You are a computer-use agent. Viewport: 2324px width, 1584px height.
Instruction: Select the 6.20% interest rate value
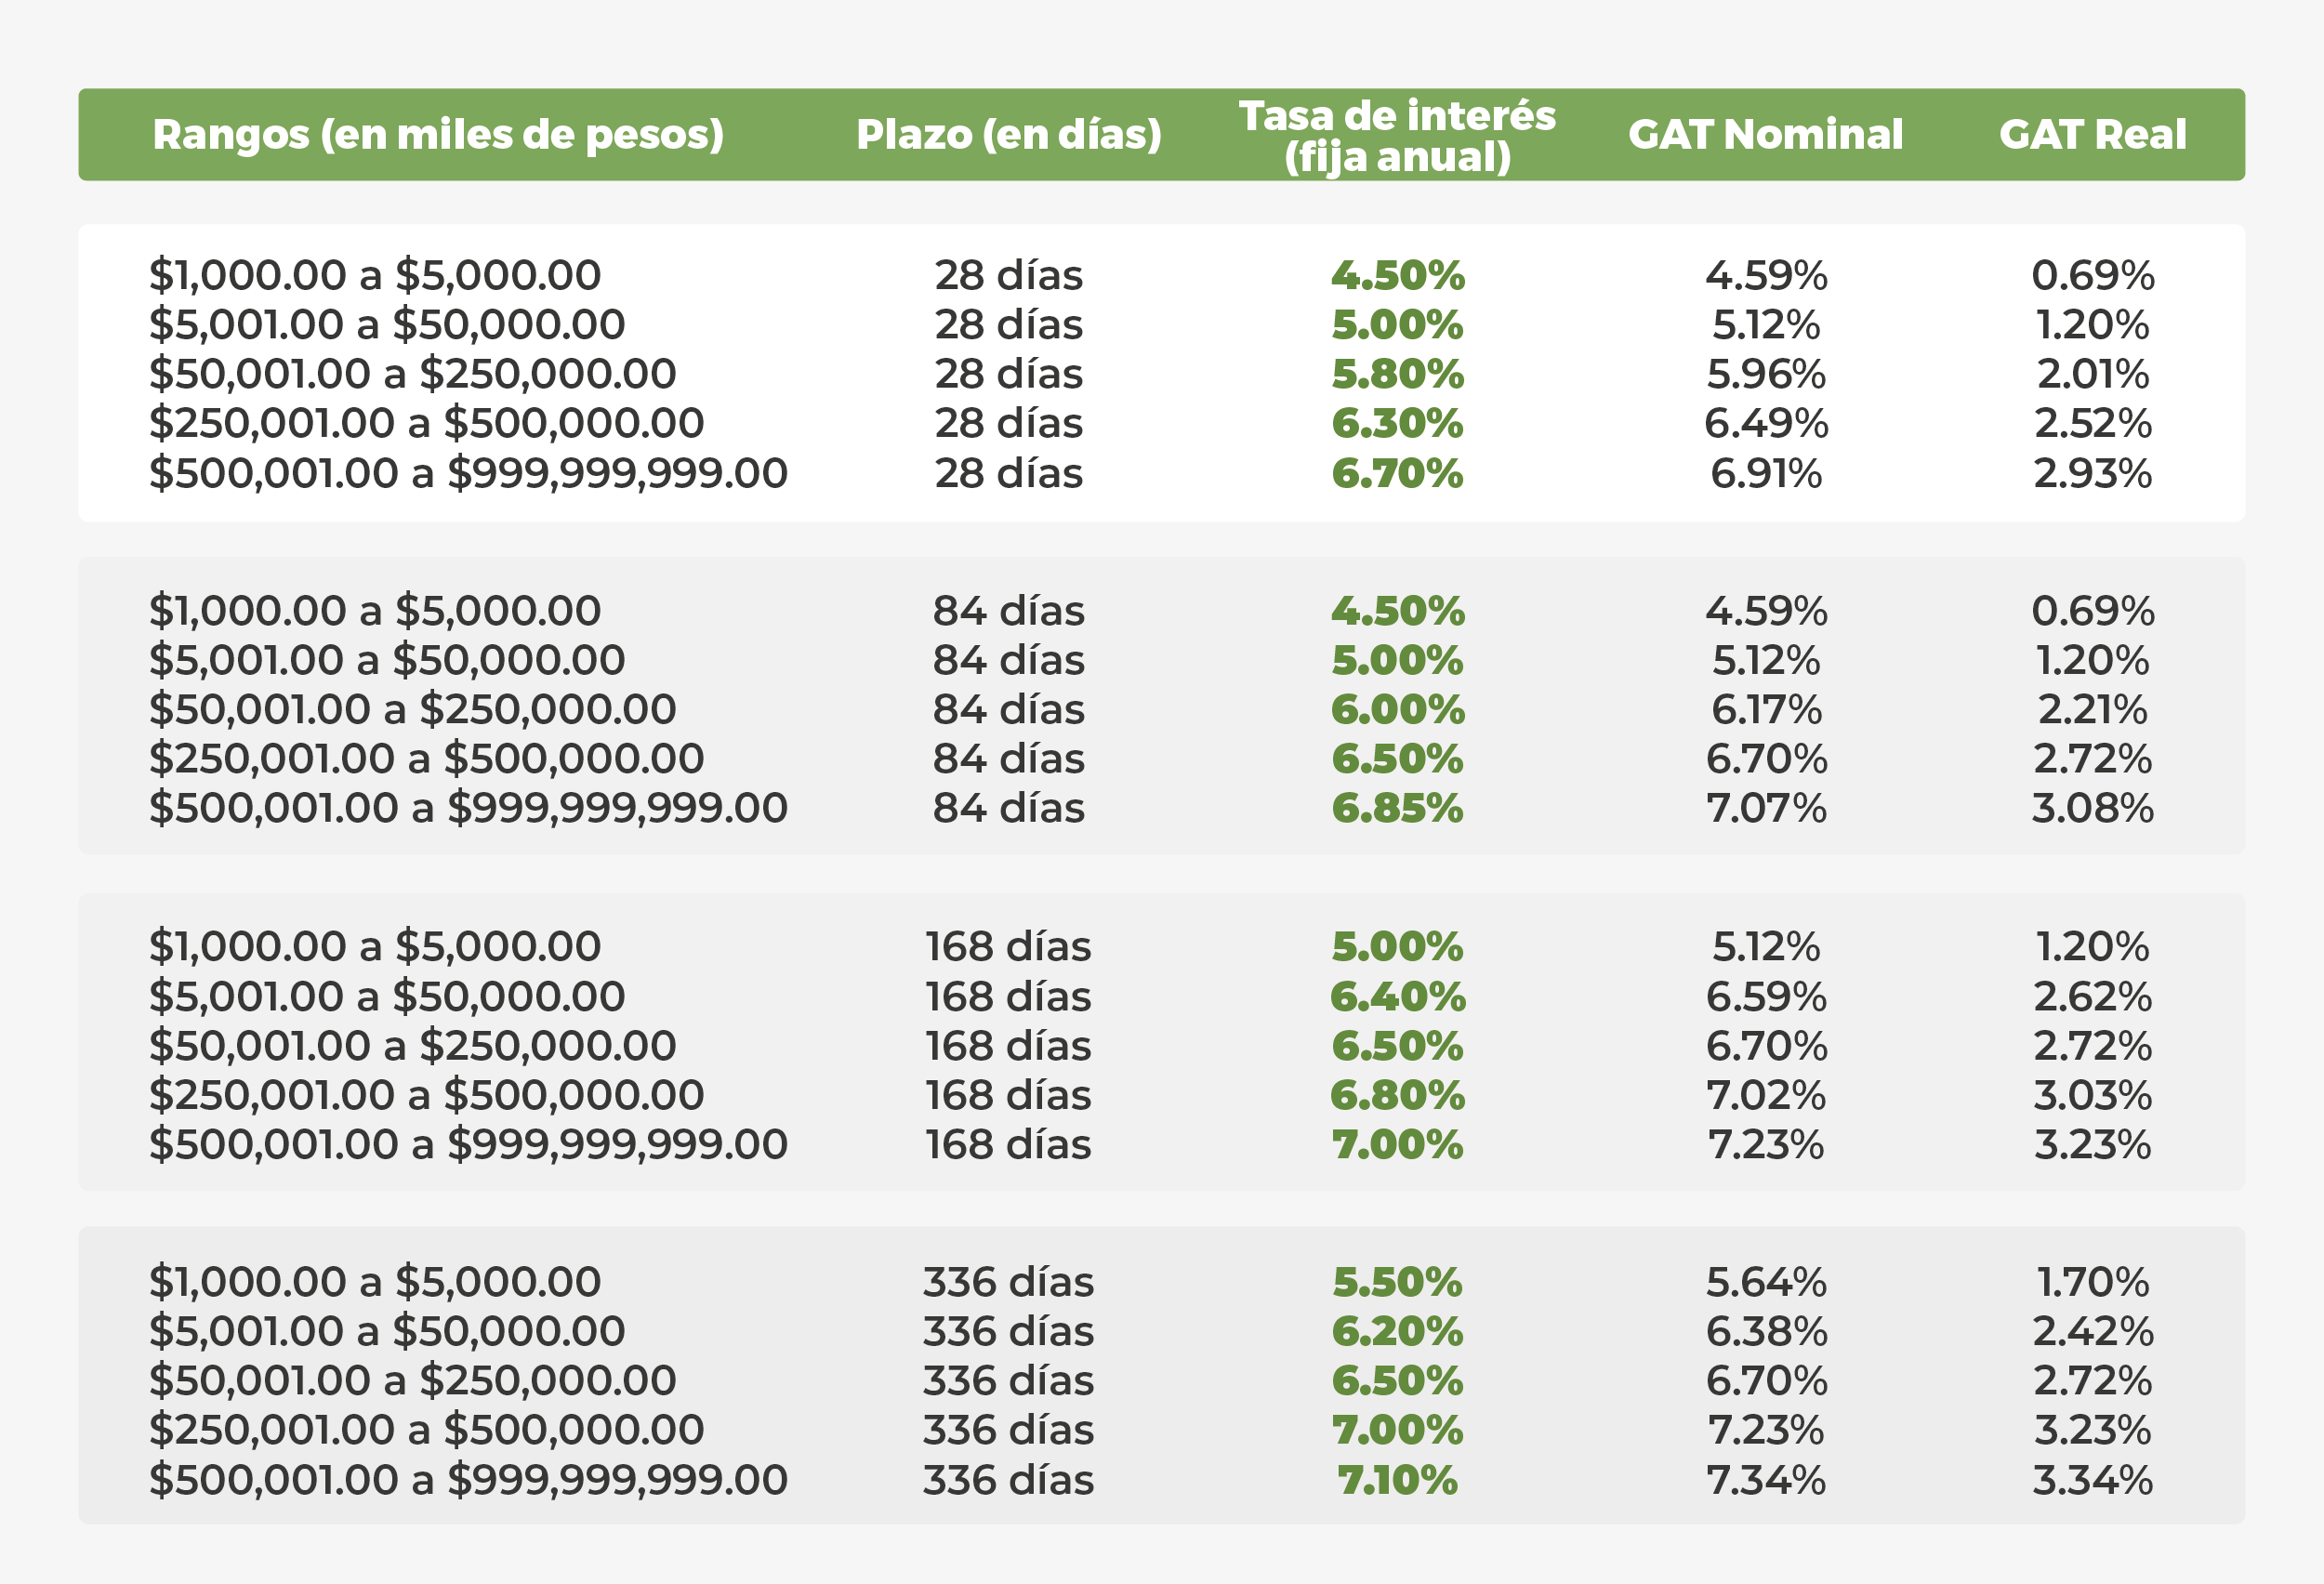1397,1332
